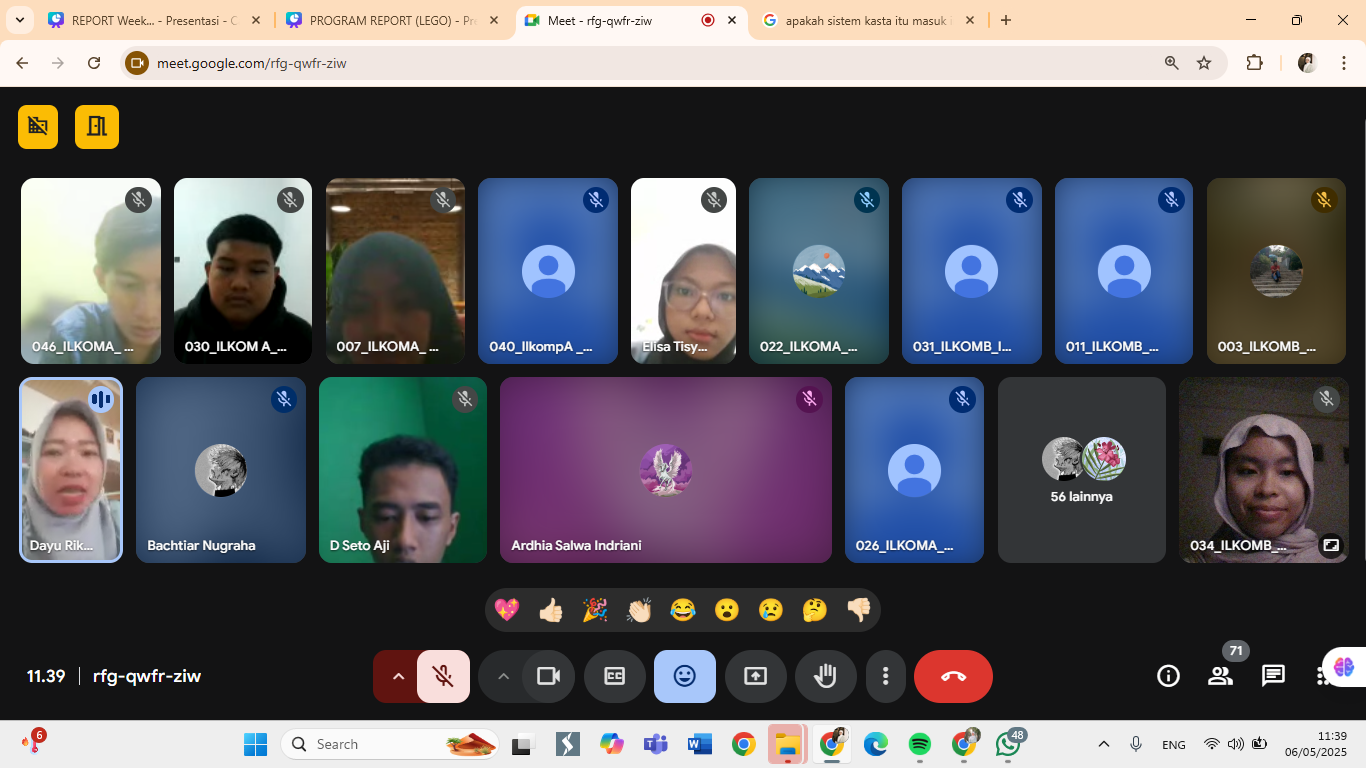Open the 56 lainnya participants tile
Image resolution: width=1366 pixels, height=768 pixels.
(x=1081, y=470)
